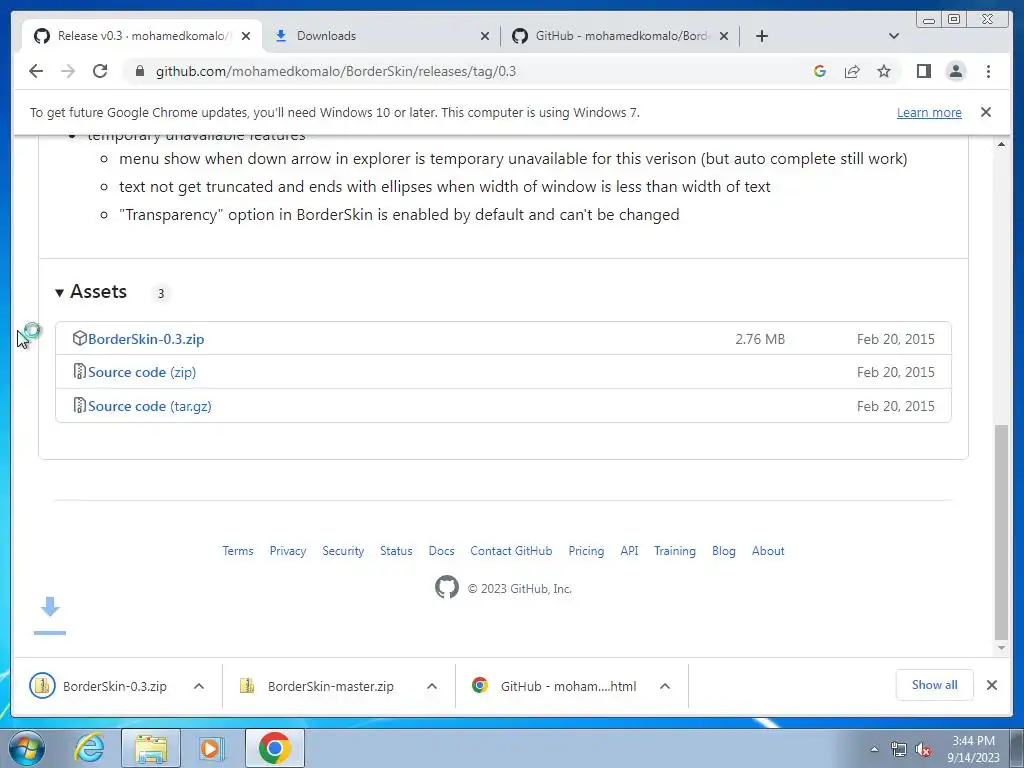Open the Training footer link

click(675, 551)
